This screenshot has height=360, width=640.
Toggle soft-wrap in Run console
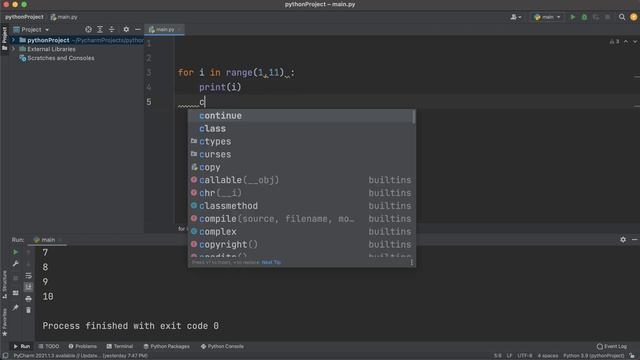pos(28,276)
